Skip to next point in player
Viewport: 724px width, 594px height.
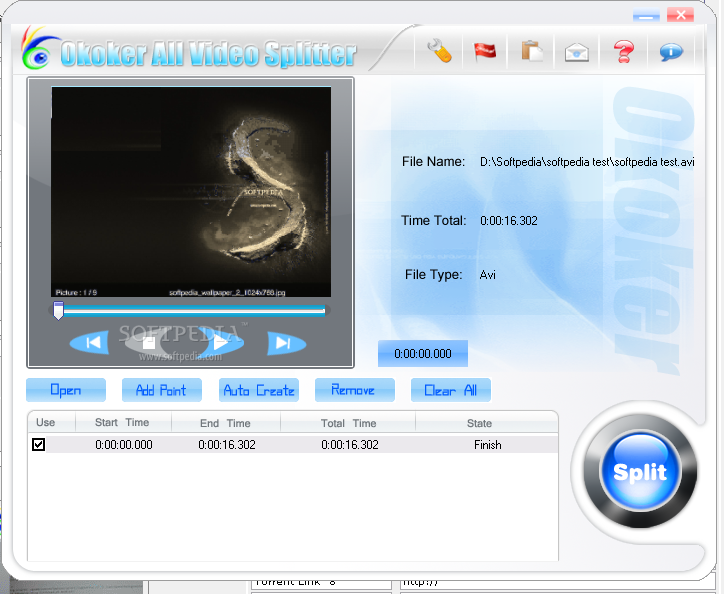(286, 343)
